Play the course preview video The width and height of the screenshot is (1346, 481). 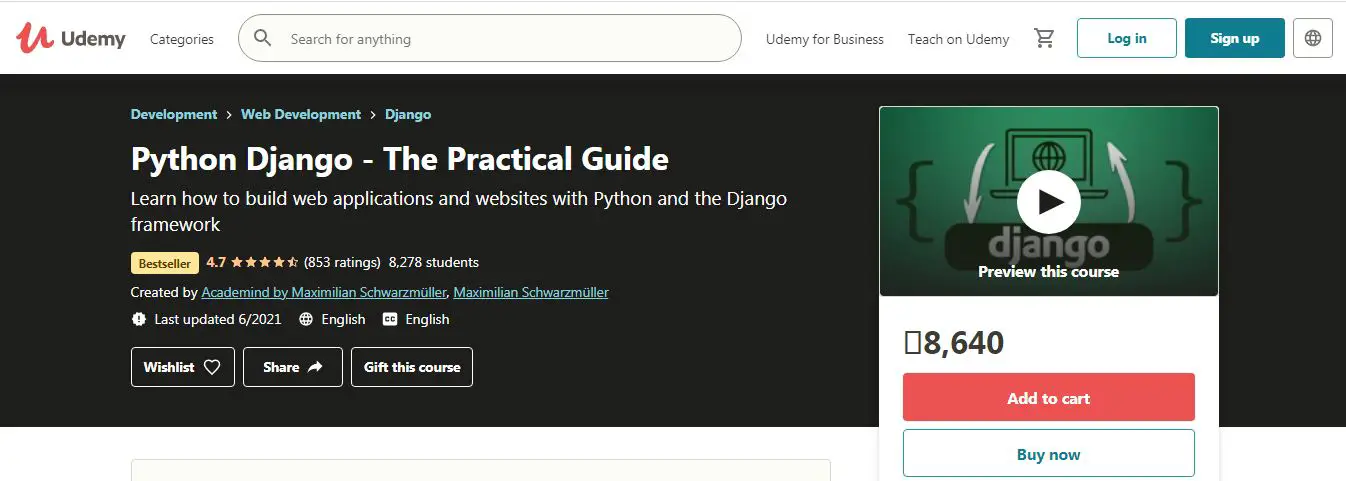tap(1048, 202)
